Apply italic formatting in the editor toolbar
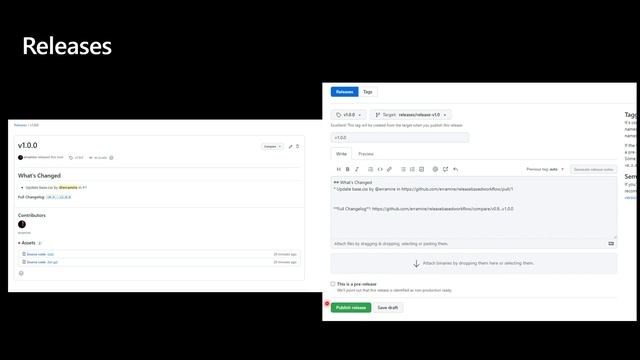Image resolution: width=640 pixels, height=360 pixels. tap(357, 169)
